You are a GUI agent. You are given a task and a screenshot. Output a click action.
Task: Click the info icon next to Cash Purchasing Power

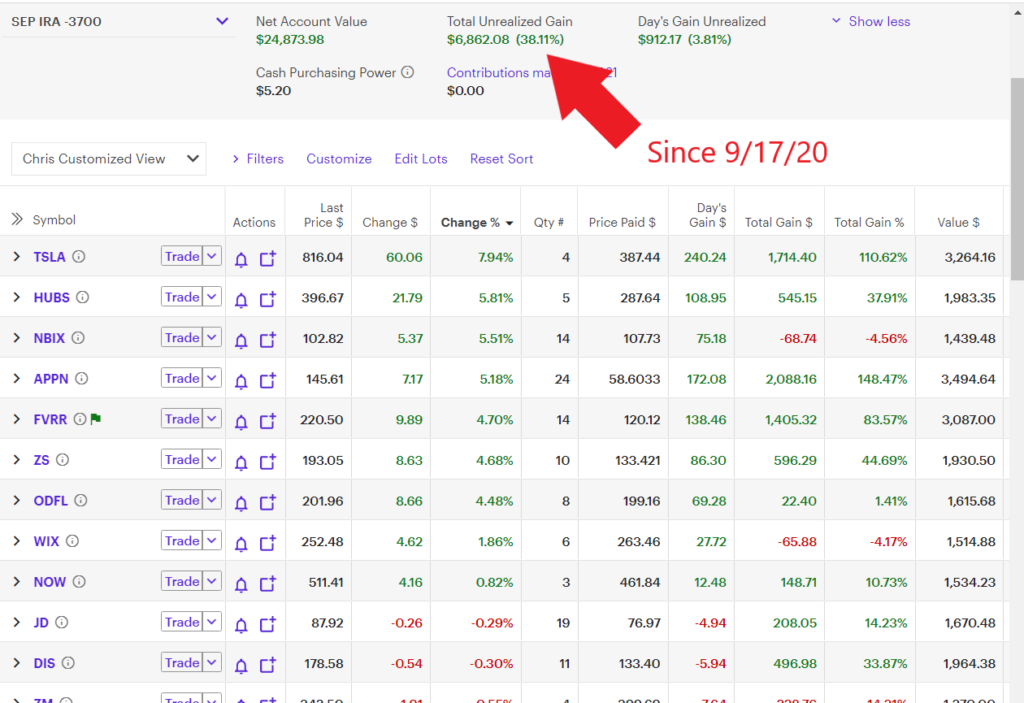click(x=407, y=72)
